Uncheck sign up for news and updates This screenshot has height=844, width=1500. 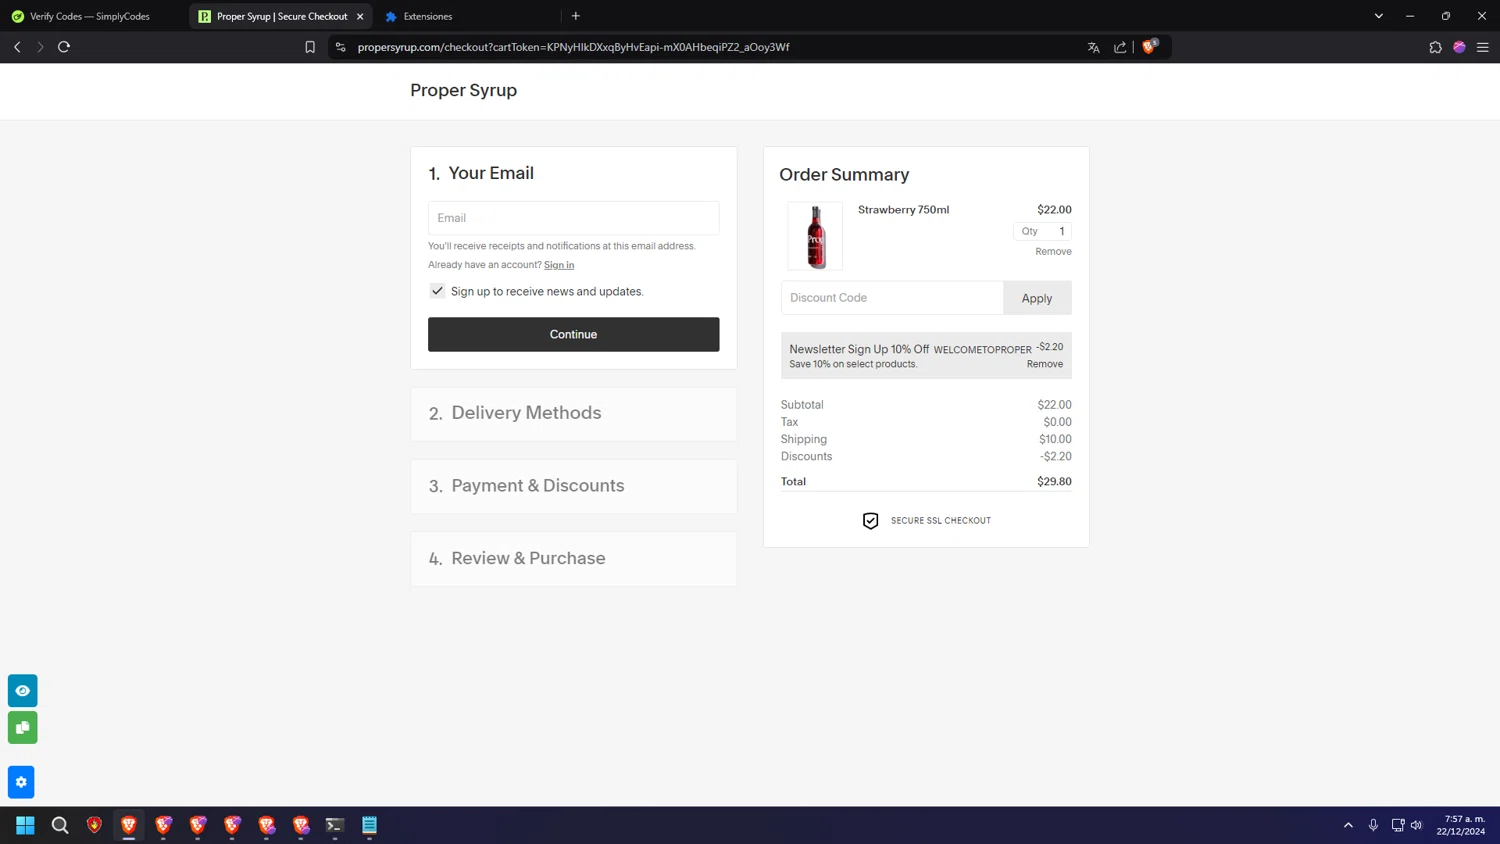click(x=437, y=291)
